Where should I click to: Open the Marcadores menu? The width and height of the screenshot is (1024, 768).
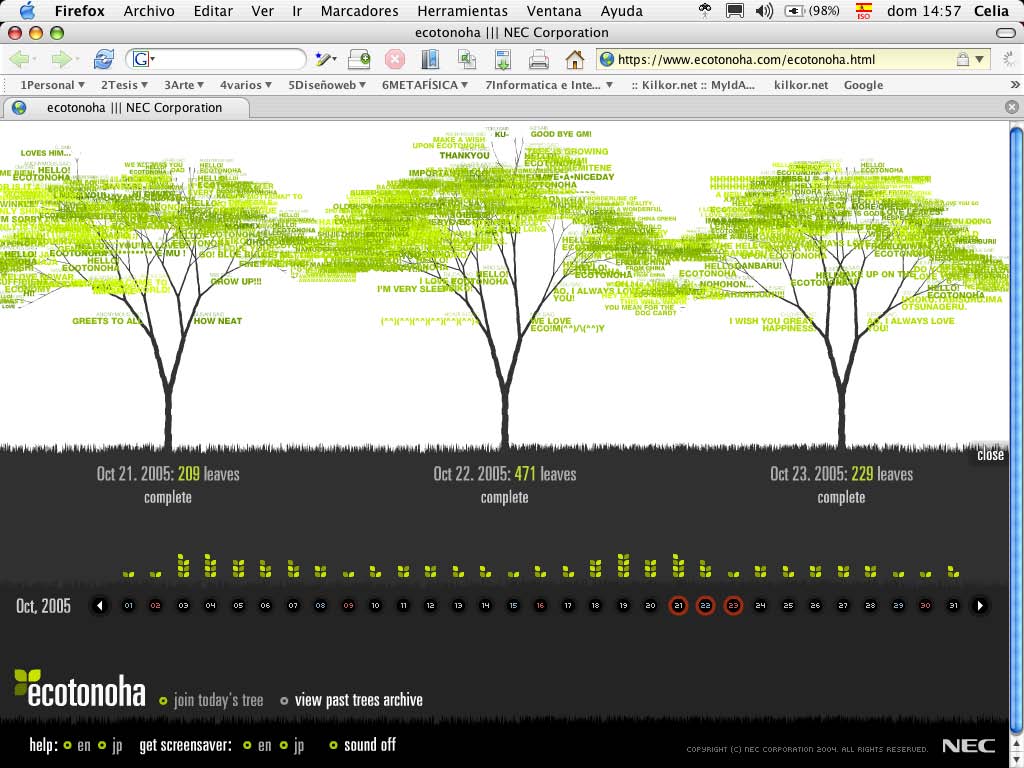[359, 11]
